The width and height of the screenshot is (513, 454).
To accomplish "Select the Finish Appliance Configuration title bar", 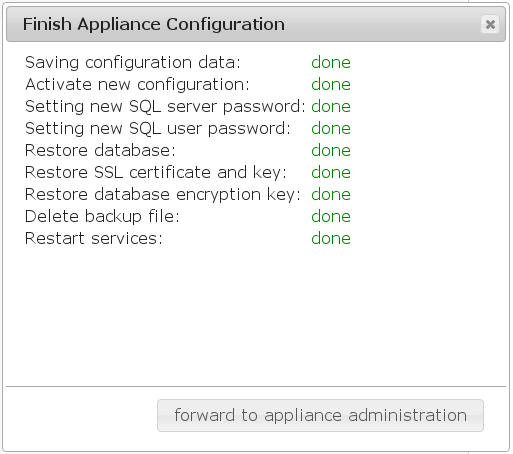I will [256, 24].
